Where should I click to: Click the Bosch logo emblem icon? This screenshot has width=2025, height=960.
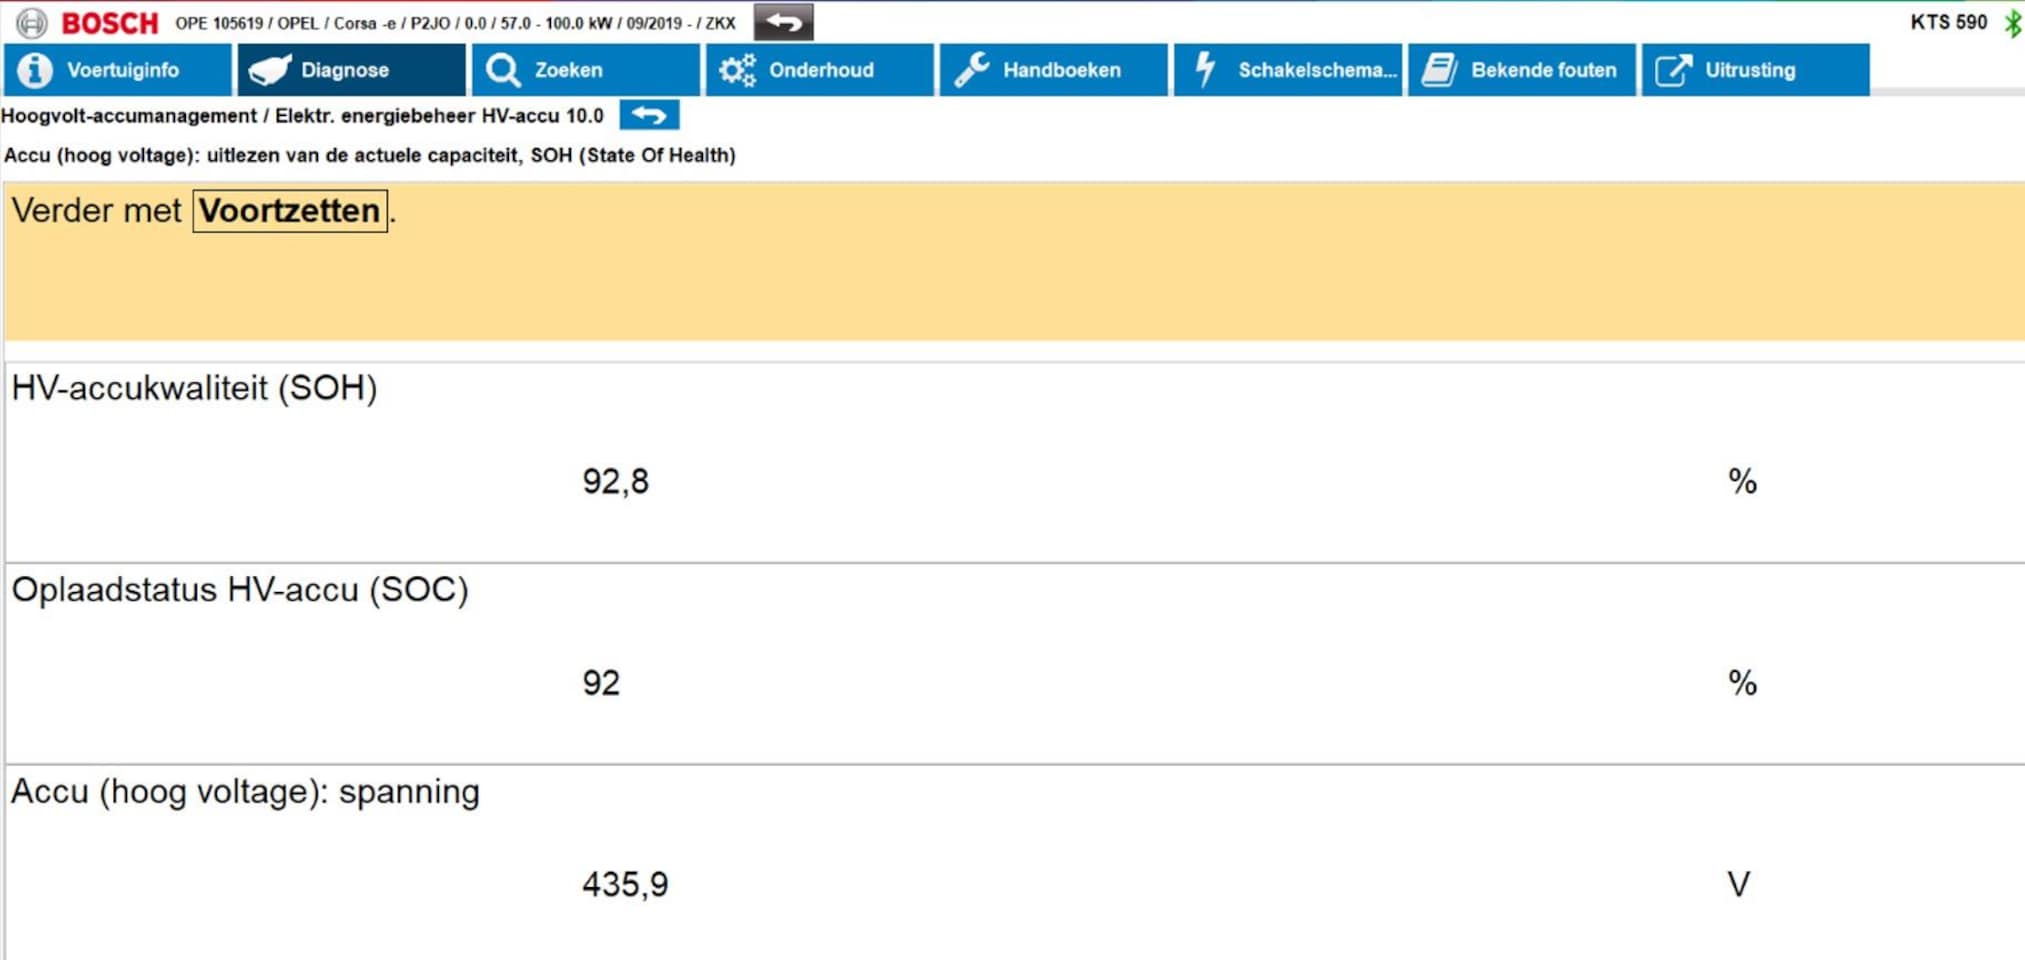click(31, 22)
